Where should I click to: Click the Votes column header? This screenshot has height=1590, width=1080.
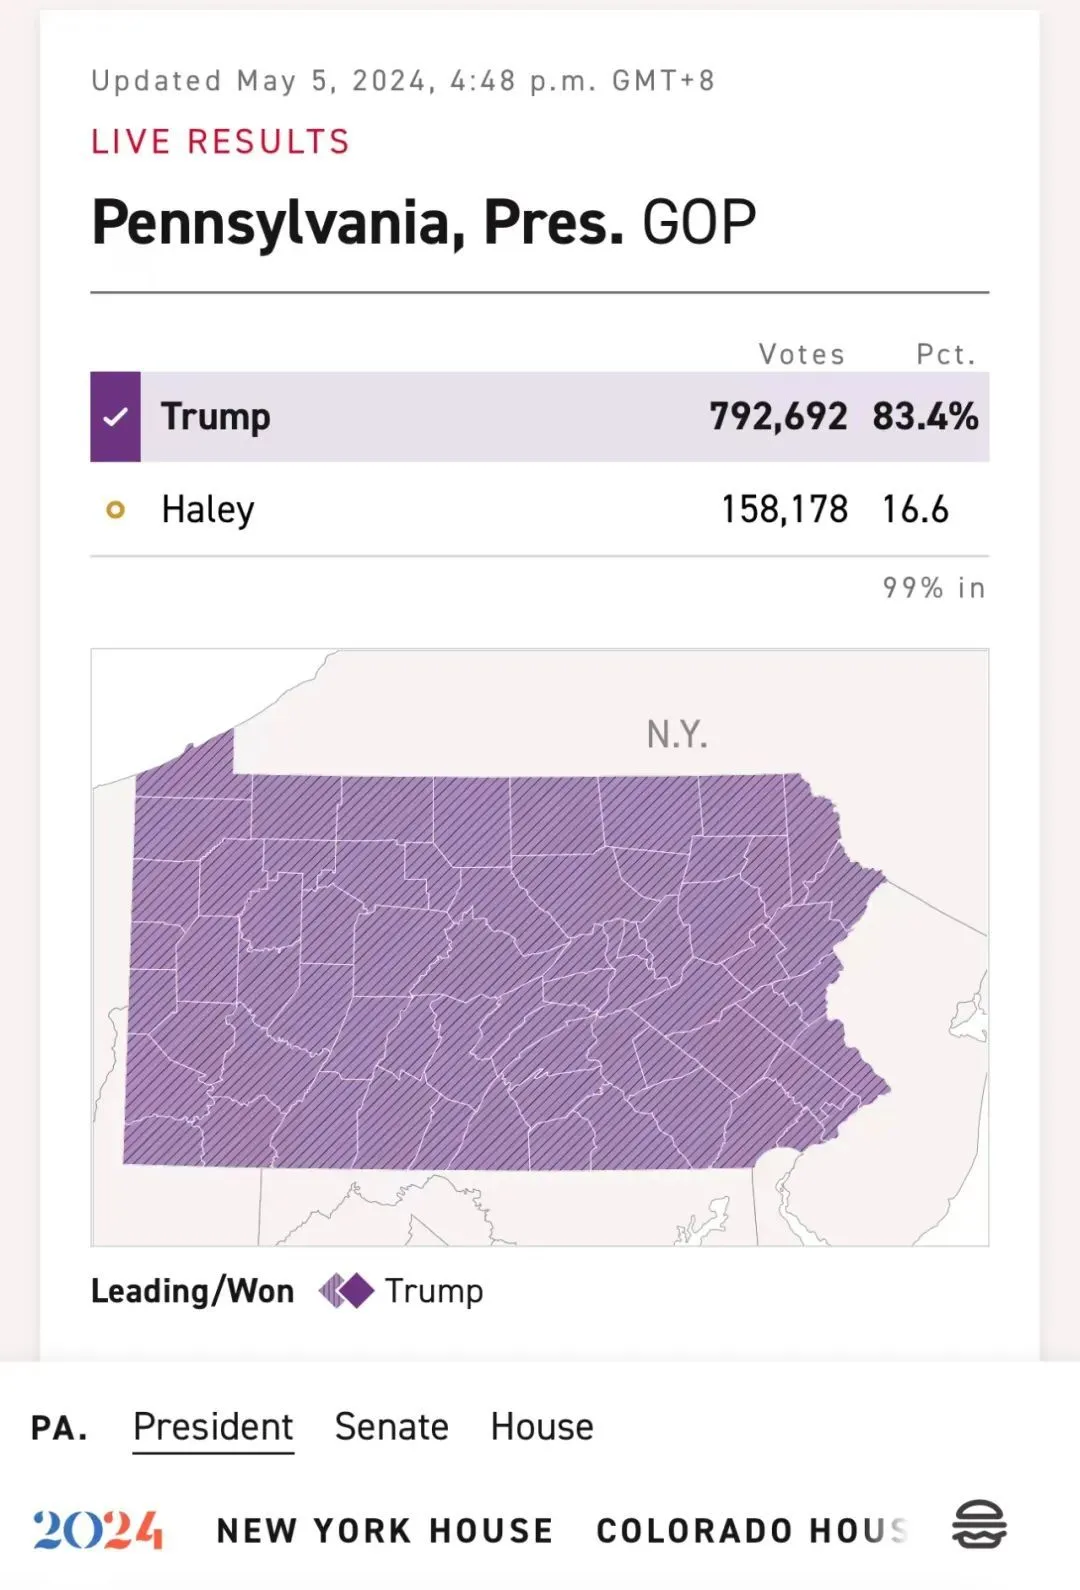[802, 354]
